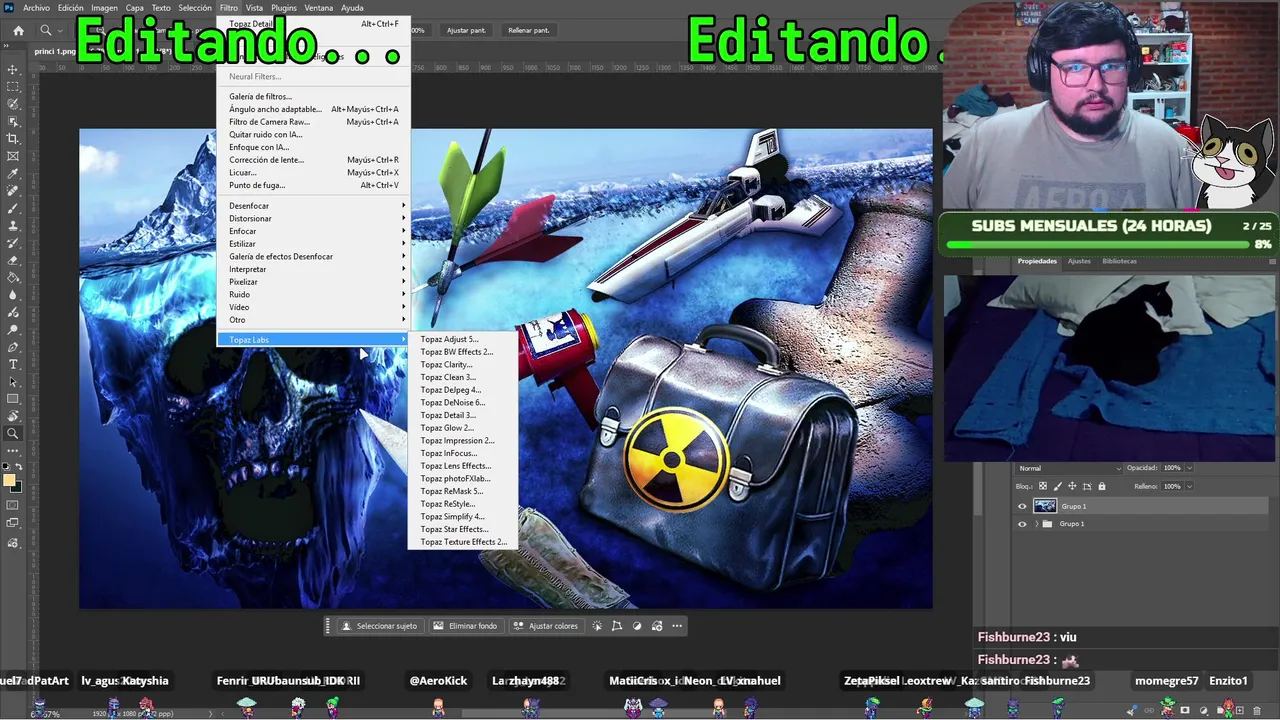Screen dimensions: 1280x720
Task: Open the three-dots Edit Toolbar button
Action: [13, 451]
